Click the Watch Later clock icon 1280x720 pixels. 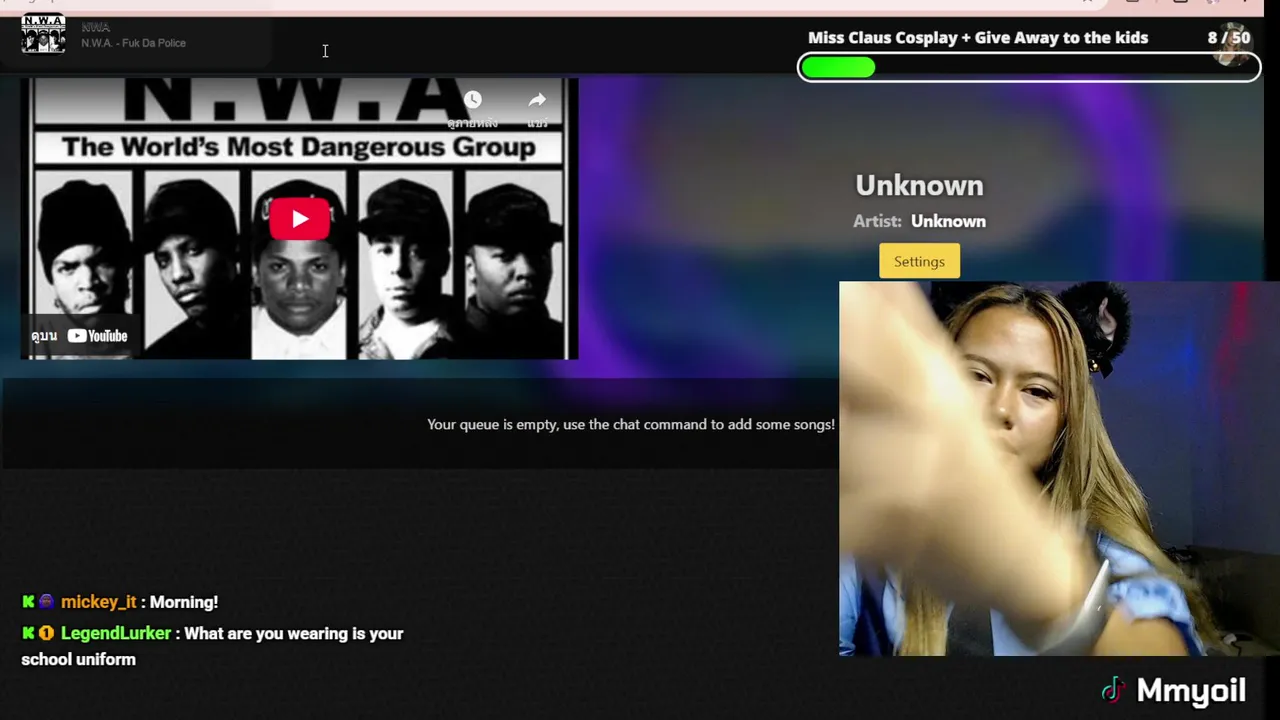pos(473,100)
